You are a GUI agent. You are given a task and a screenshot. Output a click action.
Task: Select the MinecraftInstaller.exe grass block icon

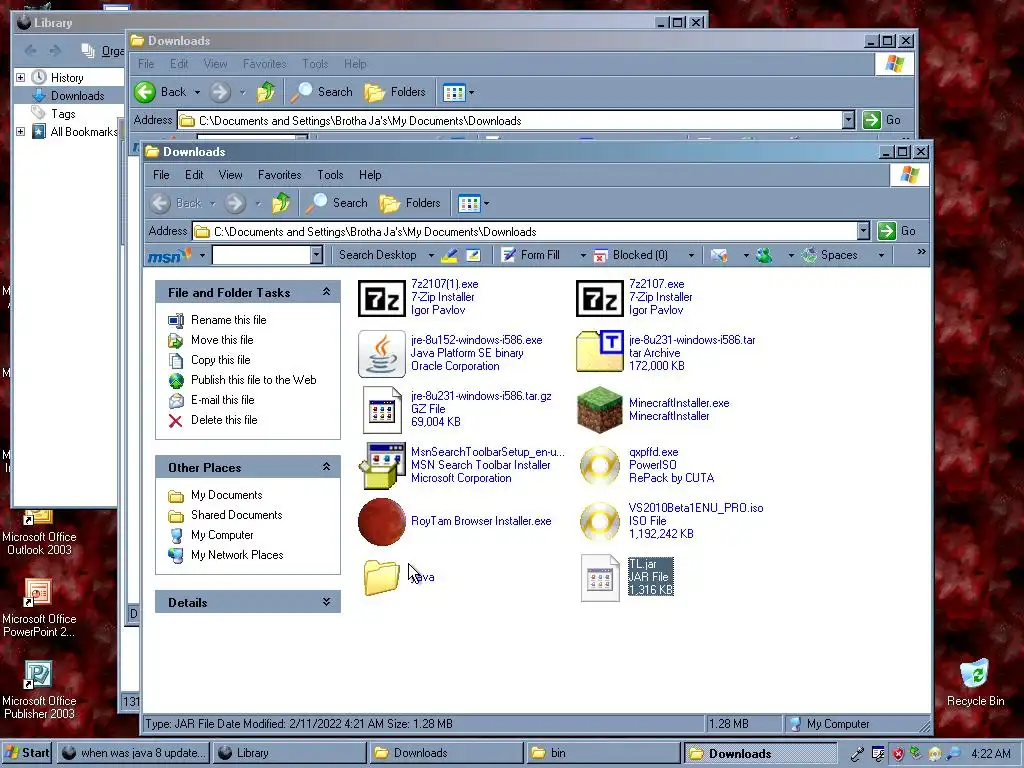(600, 409)
